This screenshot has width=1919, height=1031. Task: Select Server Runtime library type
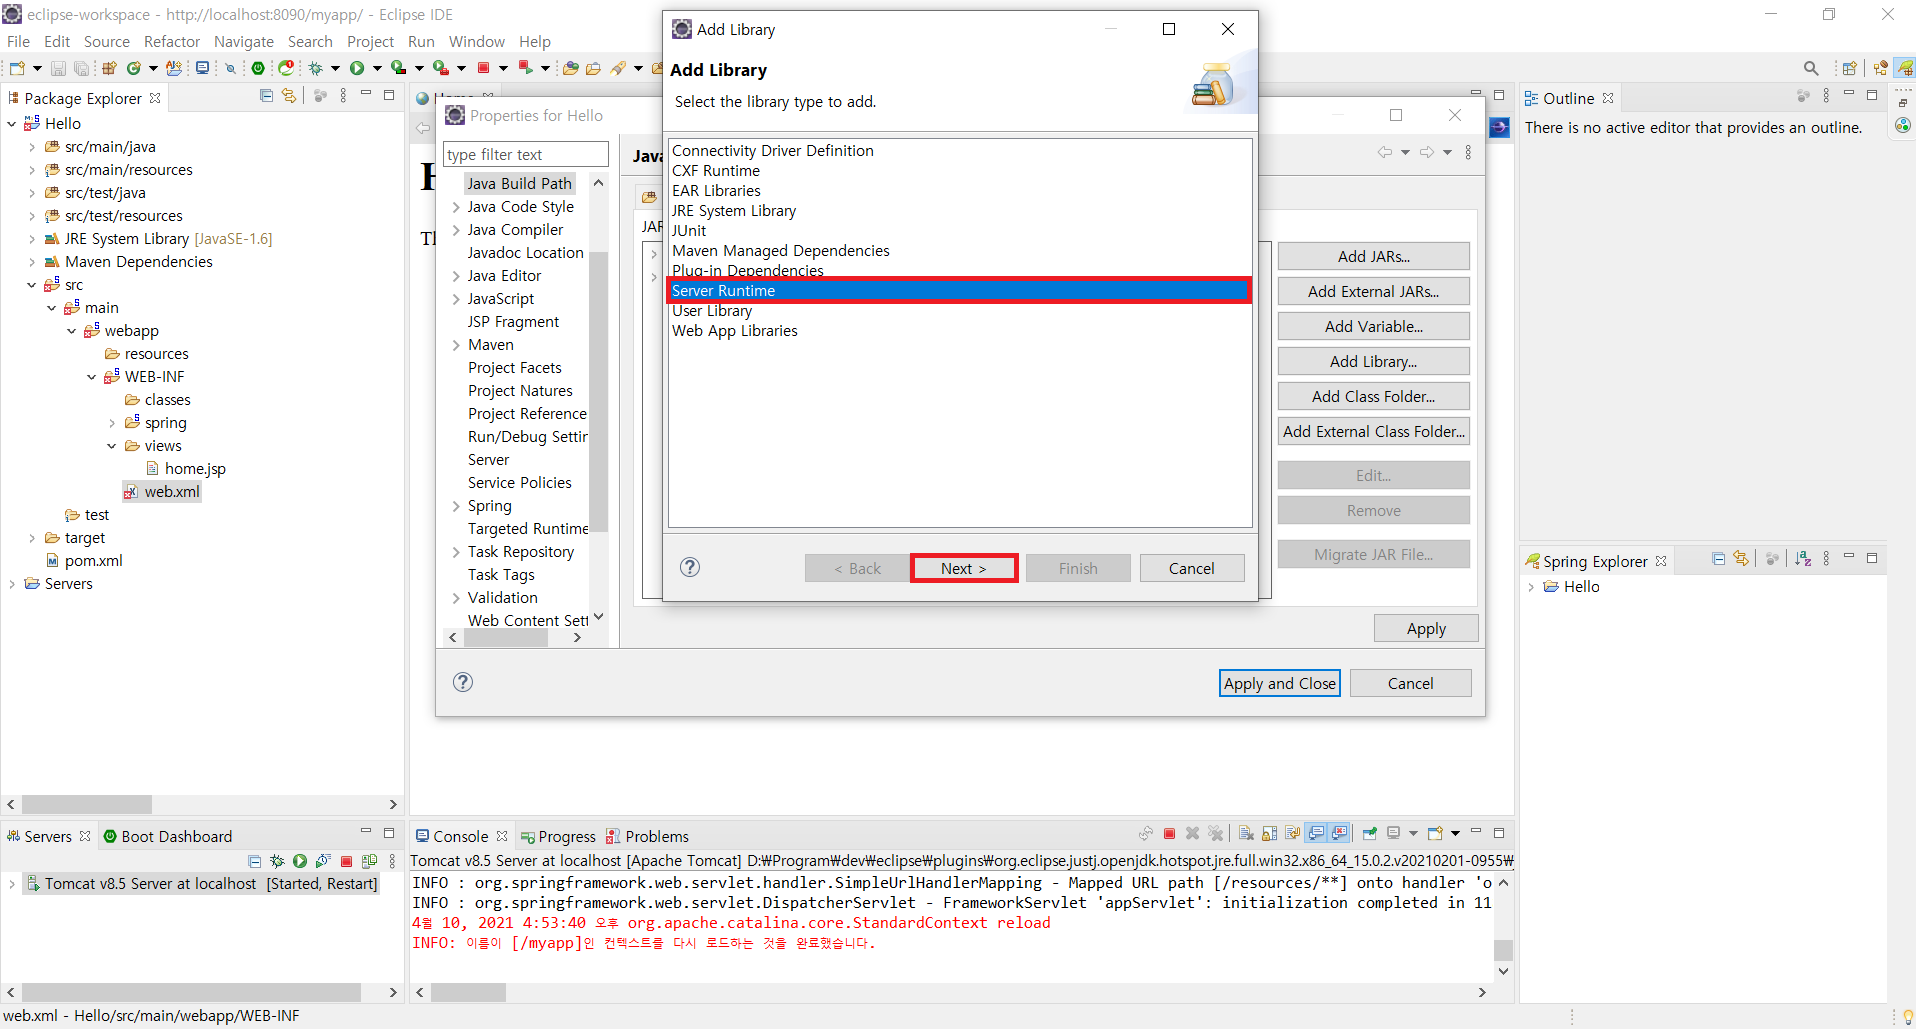959,291
